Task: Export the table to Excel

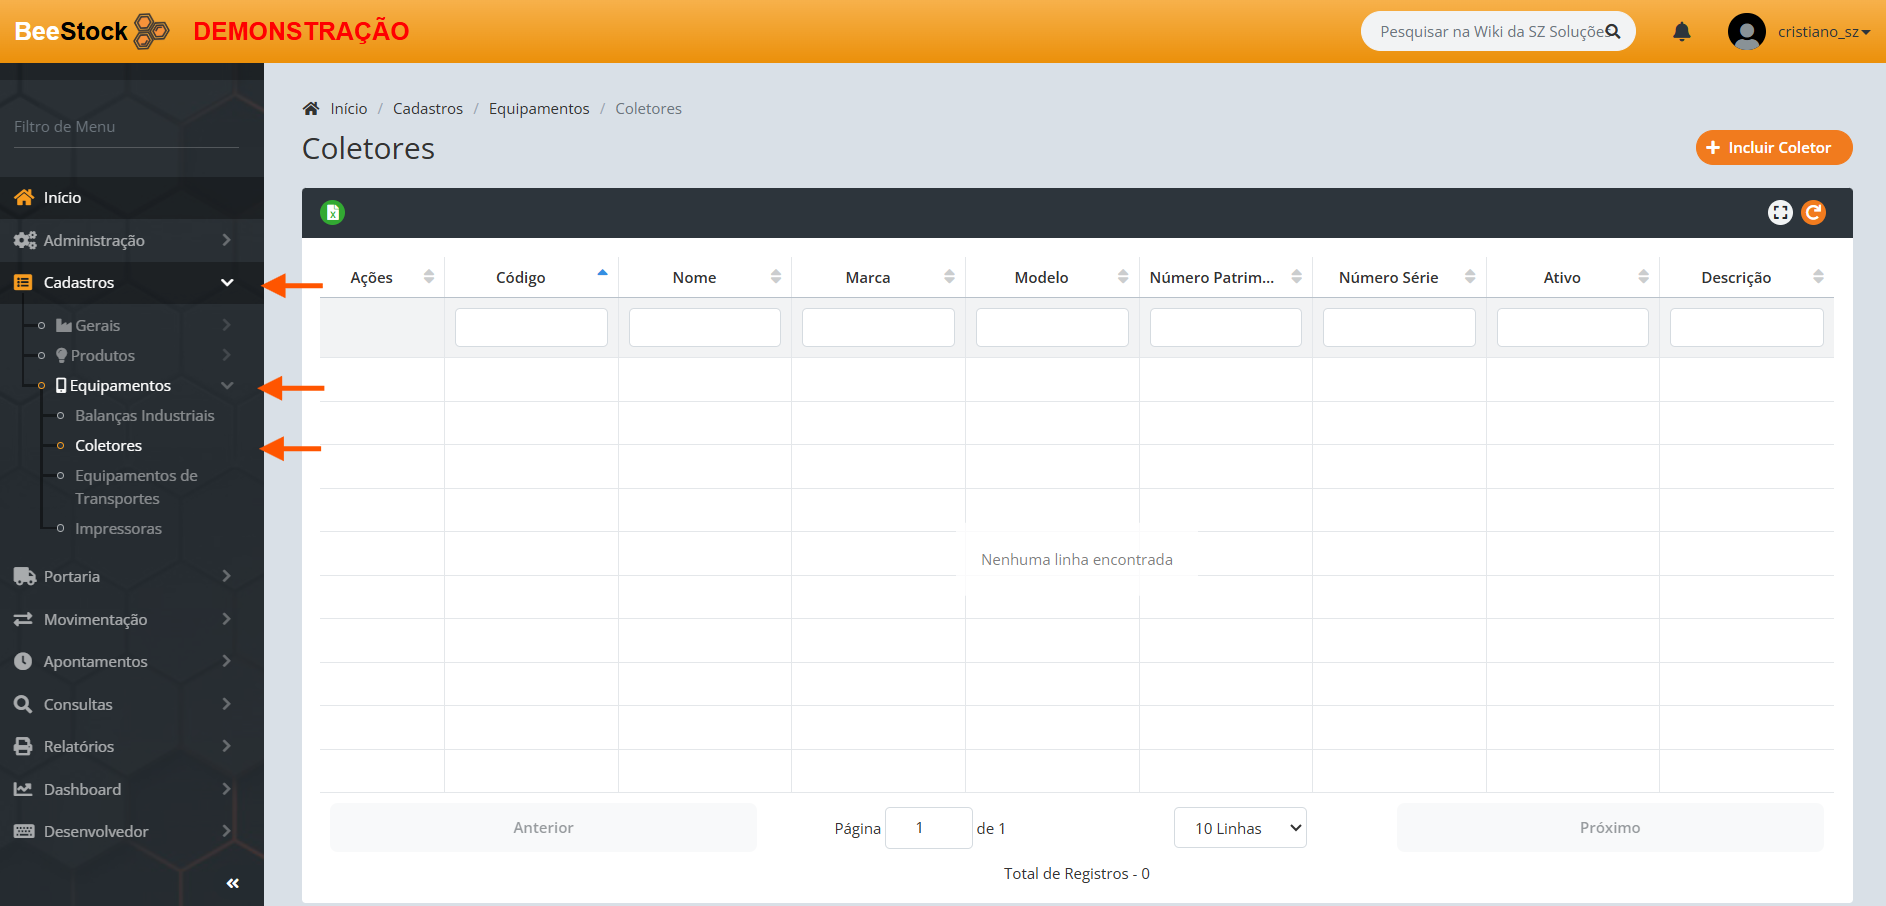Action: click(333, 212)
